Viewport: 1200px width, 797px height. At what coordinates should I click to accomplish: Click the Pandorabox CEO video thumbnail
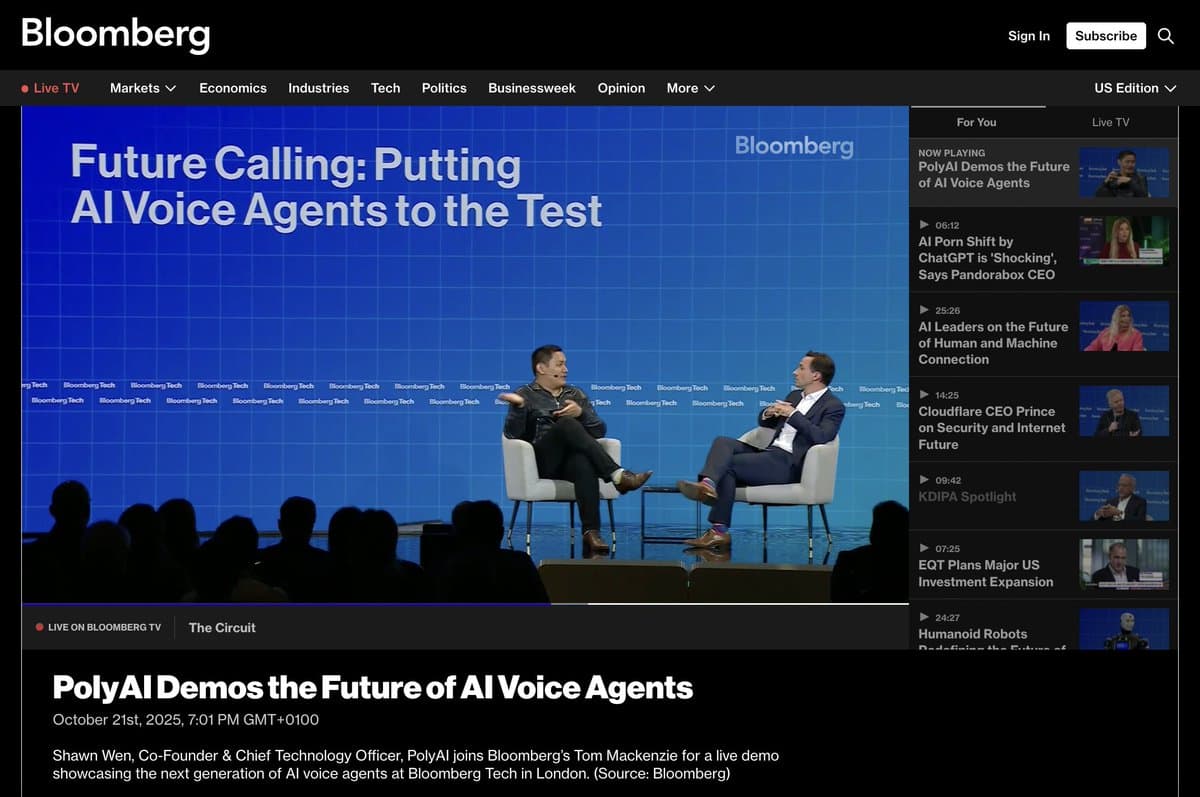click(1123, 241)
